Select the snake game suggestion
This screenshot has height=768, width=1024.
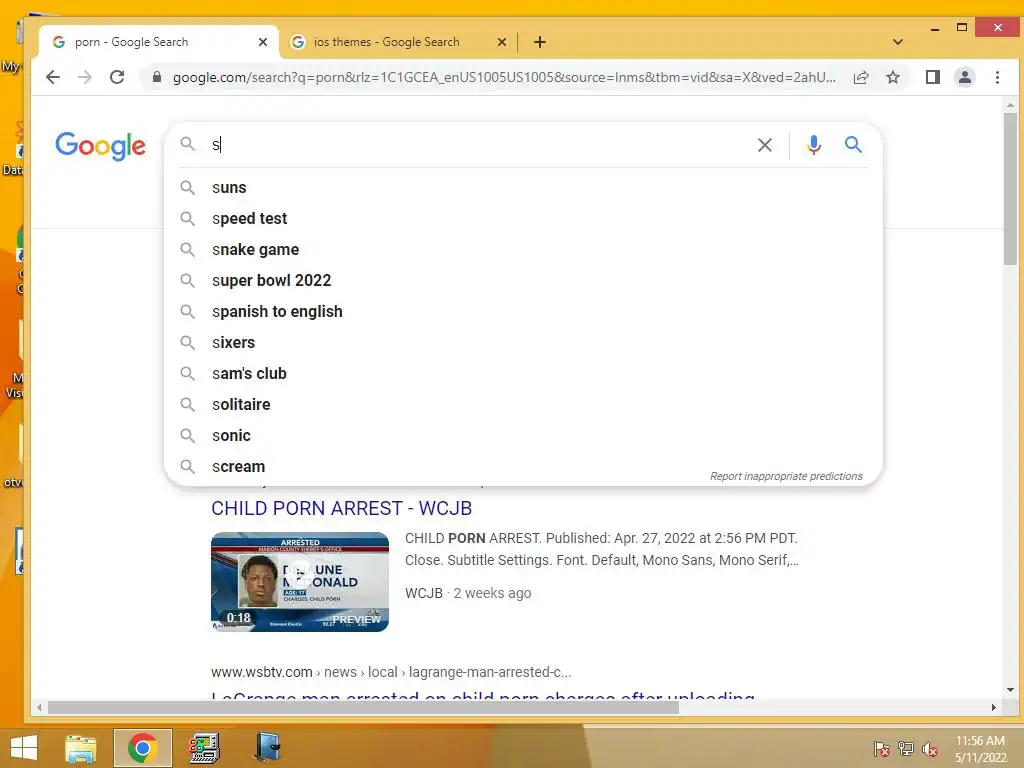click(x=524, y=249)
